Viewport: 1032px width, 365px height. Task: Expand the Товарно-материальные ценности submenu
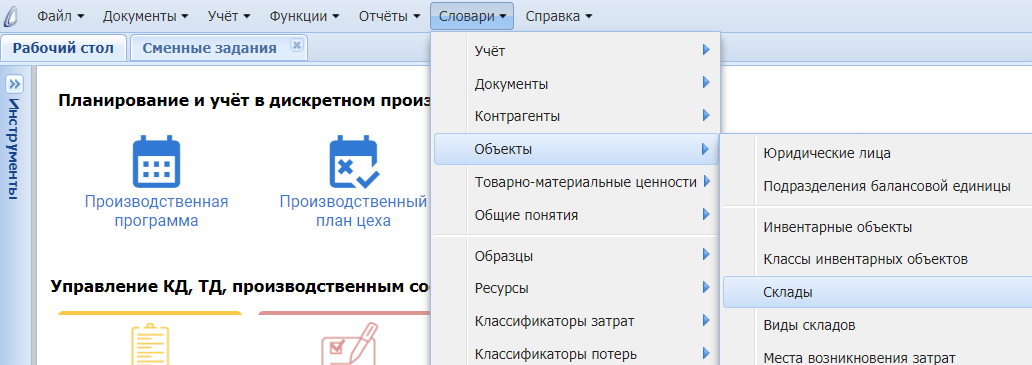coord(576,182)
